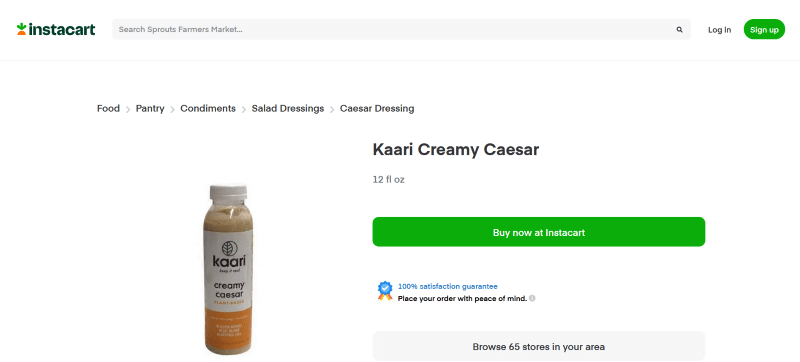This screenshot has width=800, height=362.
Task: Select the Caesar Dressing breadcrumb
Action: click(377, 109)
